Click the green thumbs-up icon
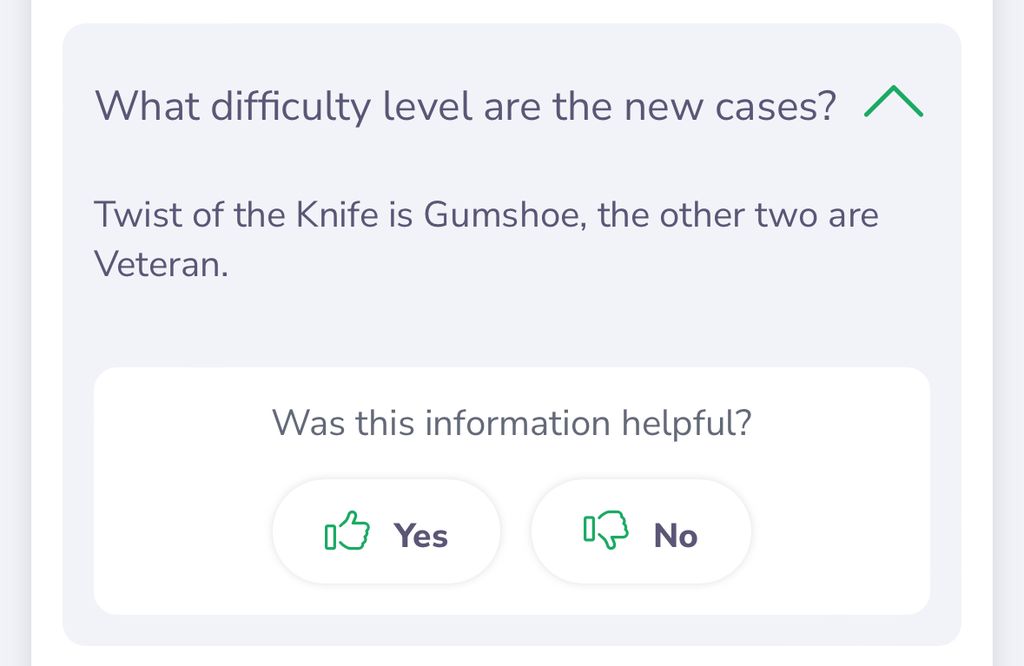Viewport: 1024px width, 666px height. click(347, 531)
